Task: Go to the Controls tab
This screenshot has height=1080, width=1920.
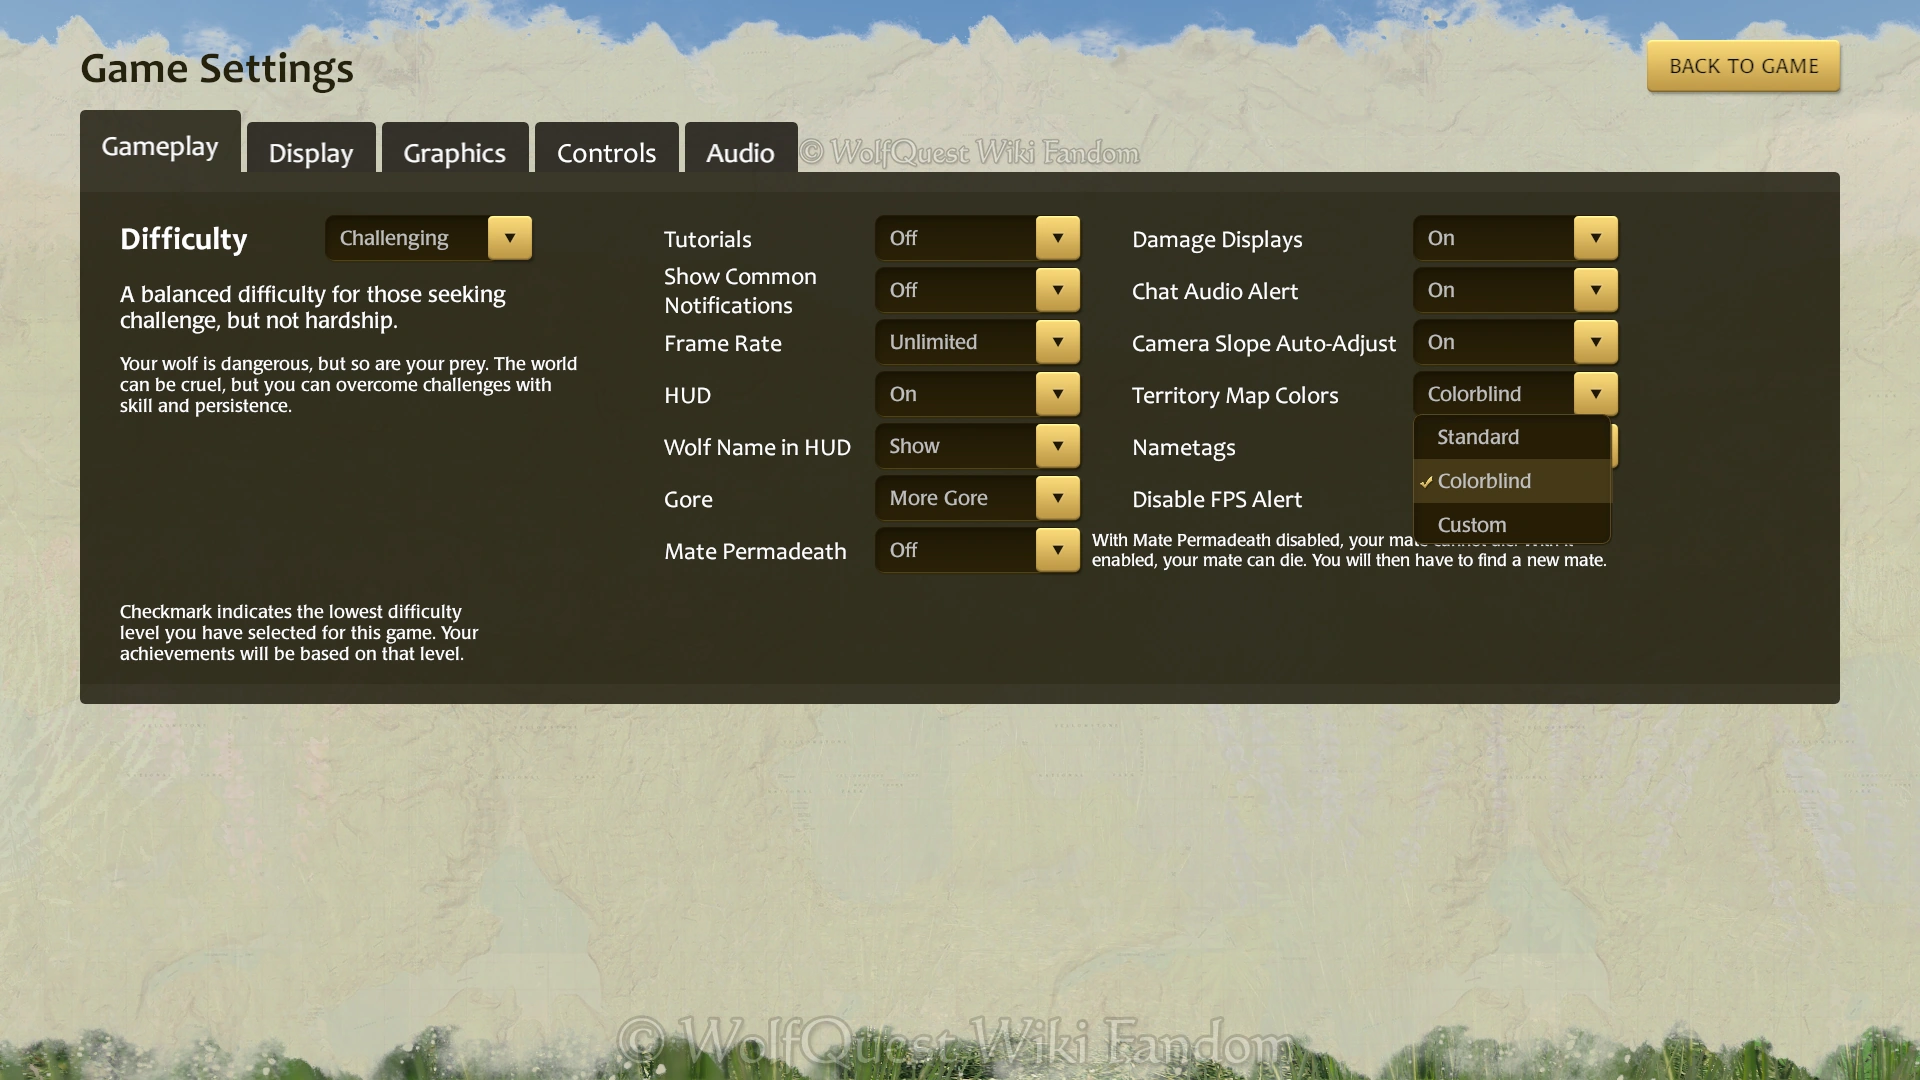Action: click(x=606, y=152)
